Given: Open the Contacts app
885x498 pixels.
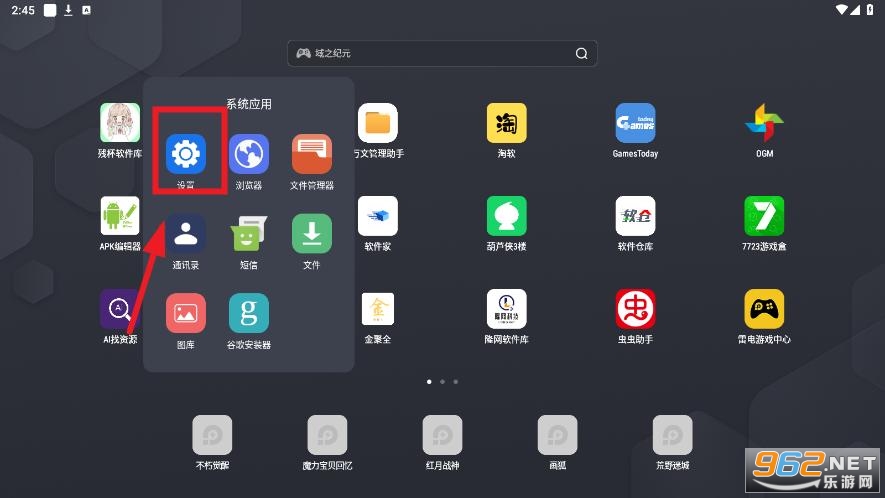Looking at the screenshot, I should click(186, 233).
